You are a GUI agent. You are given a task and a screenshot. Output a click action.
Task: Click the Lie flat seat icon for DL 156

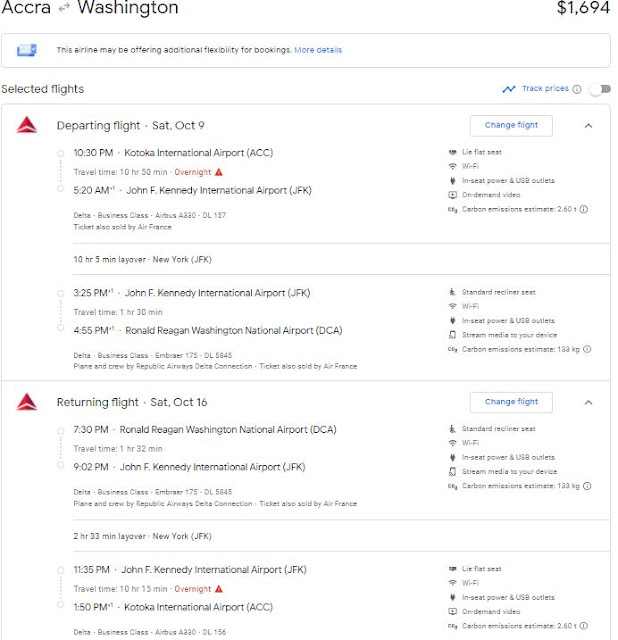(452, 569)
